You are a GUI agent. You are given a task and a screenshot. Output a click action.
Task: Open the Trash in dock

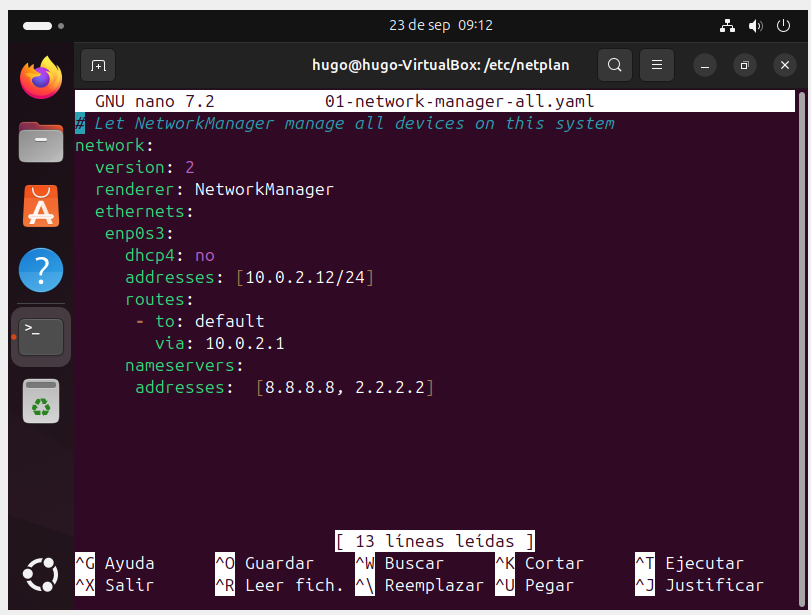coord(41,401)
